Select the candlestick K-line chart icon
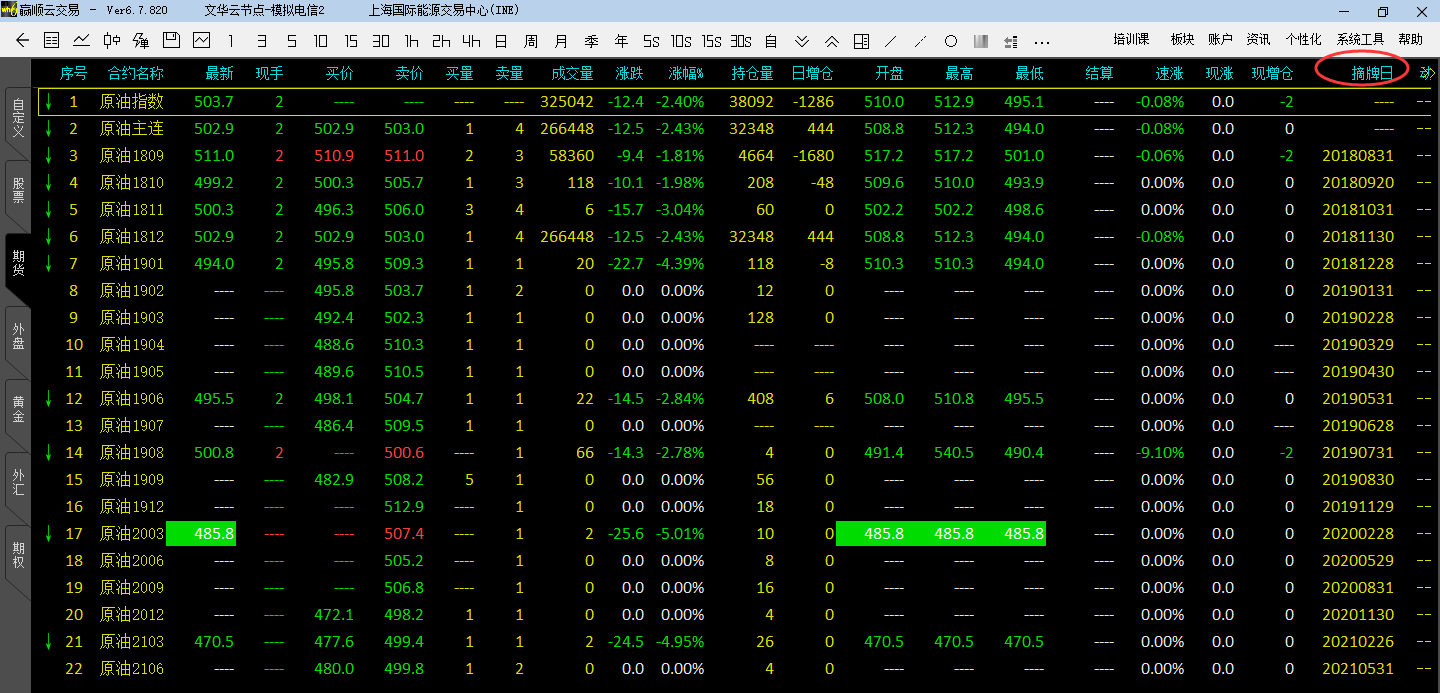This screenshot has height=693, width=1440. [x=111, y=41]
